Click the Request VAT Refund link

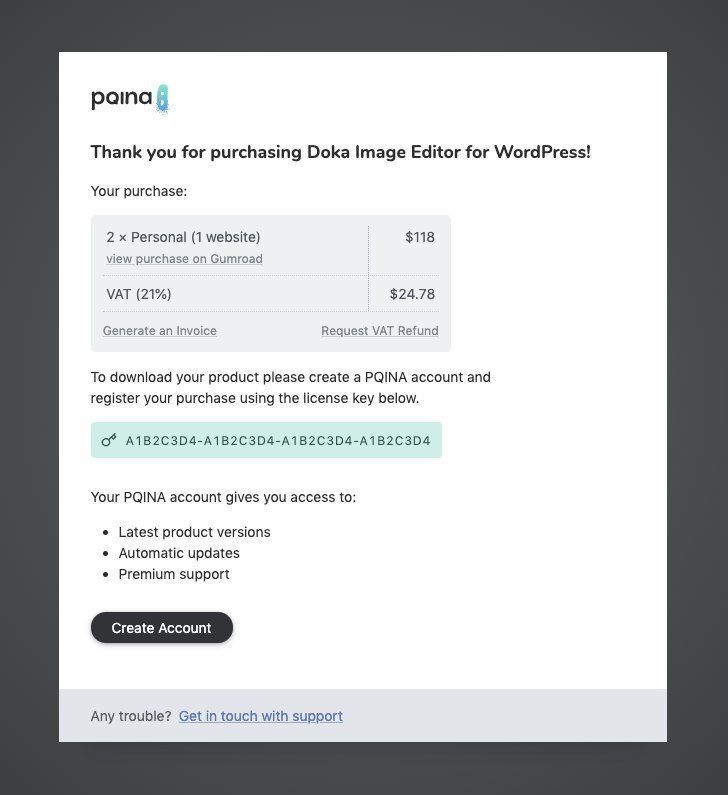[379, 331]
